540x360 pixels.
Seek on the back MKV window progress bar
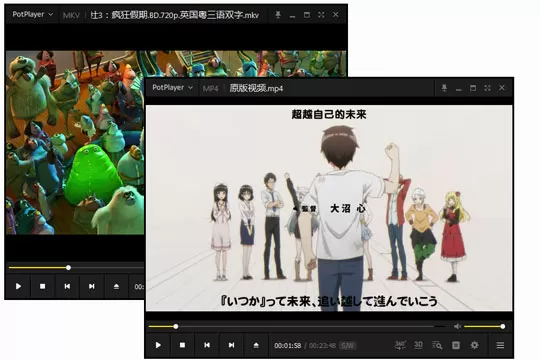76,267
